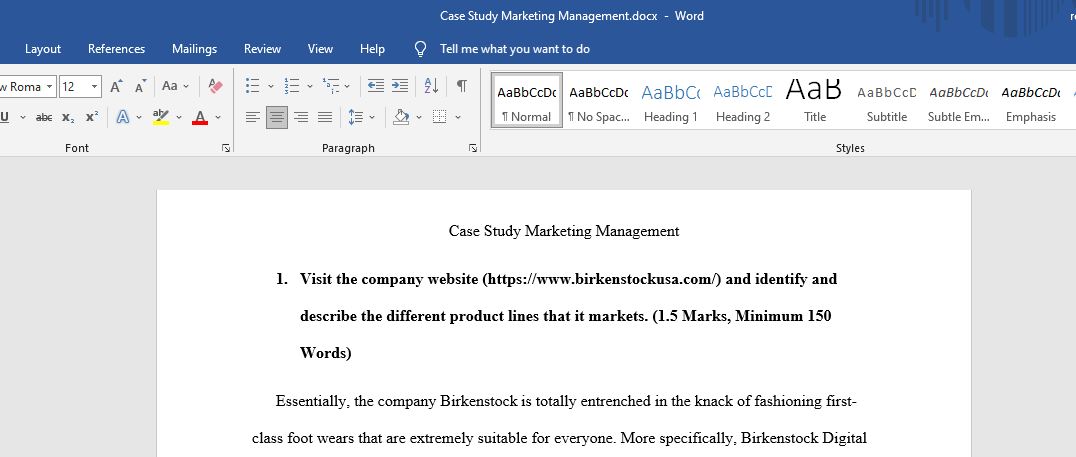The width and height of the screenshot is (1076, 457).
Task: Open the Help tab
Action: click(372, 49)
